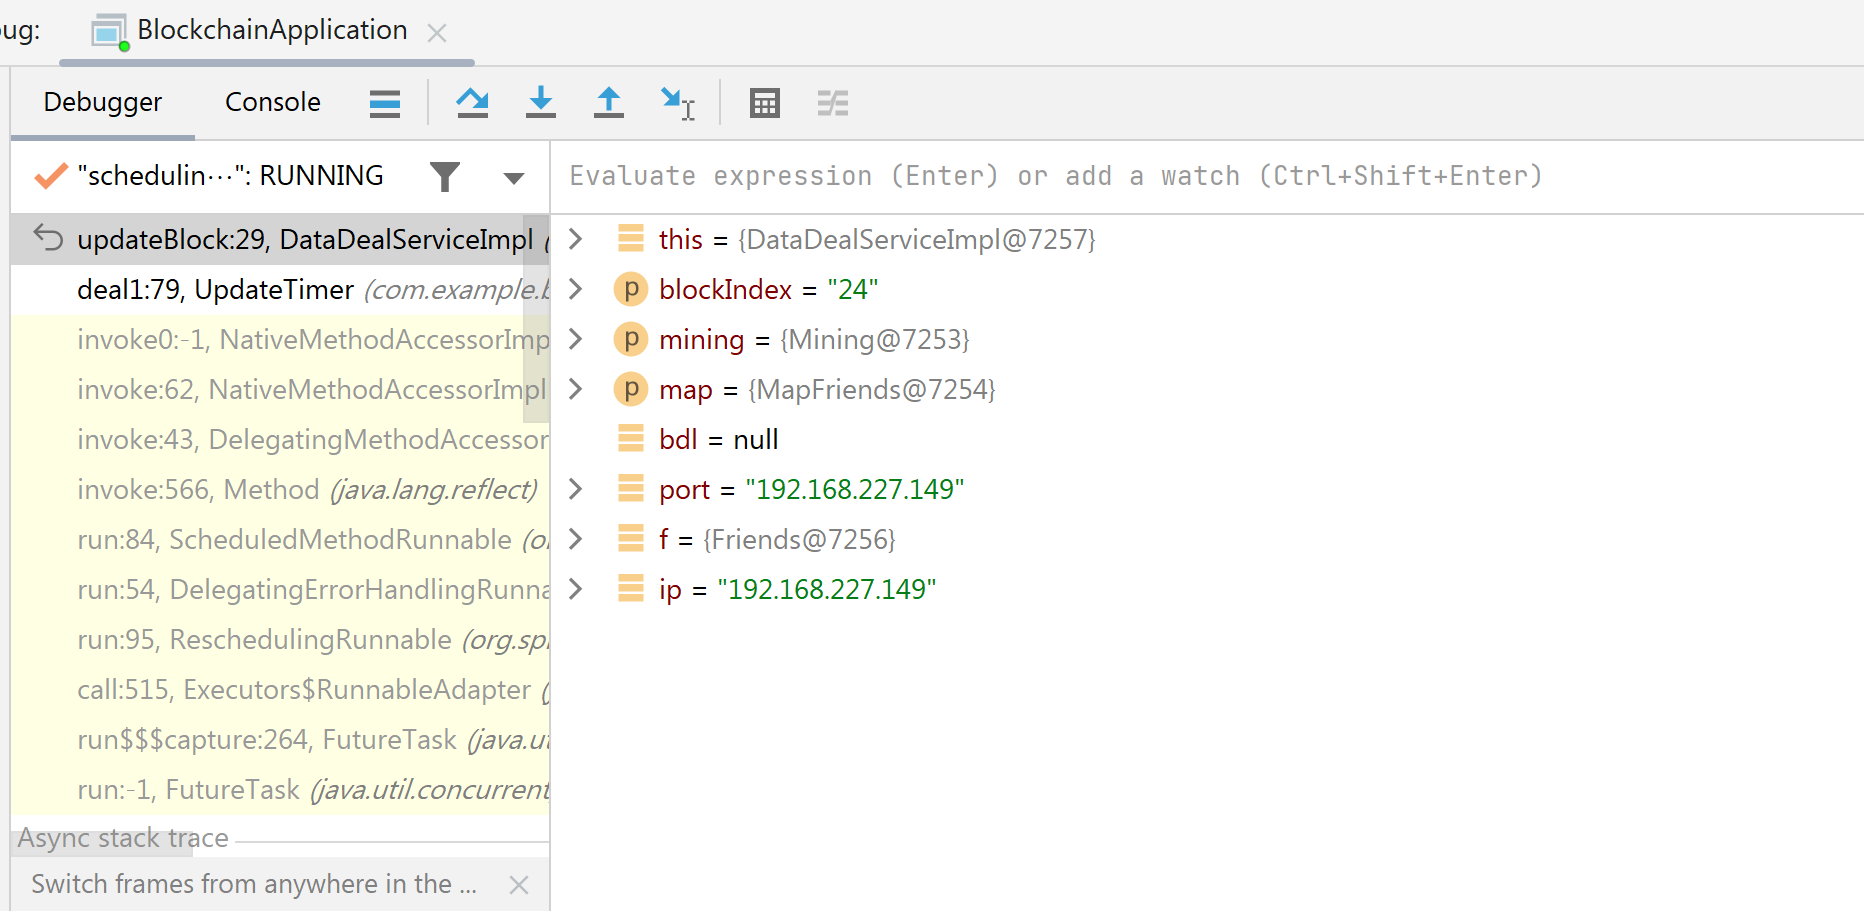This screenshot has height=911, width=1864.
Task: Expand the 'this' variable node
Action: coord(576,239)
